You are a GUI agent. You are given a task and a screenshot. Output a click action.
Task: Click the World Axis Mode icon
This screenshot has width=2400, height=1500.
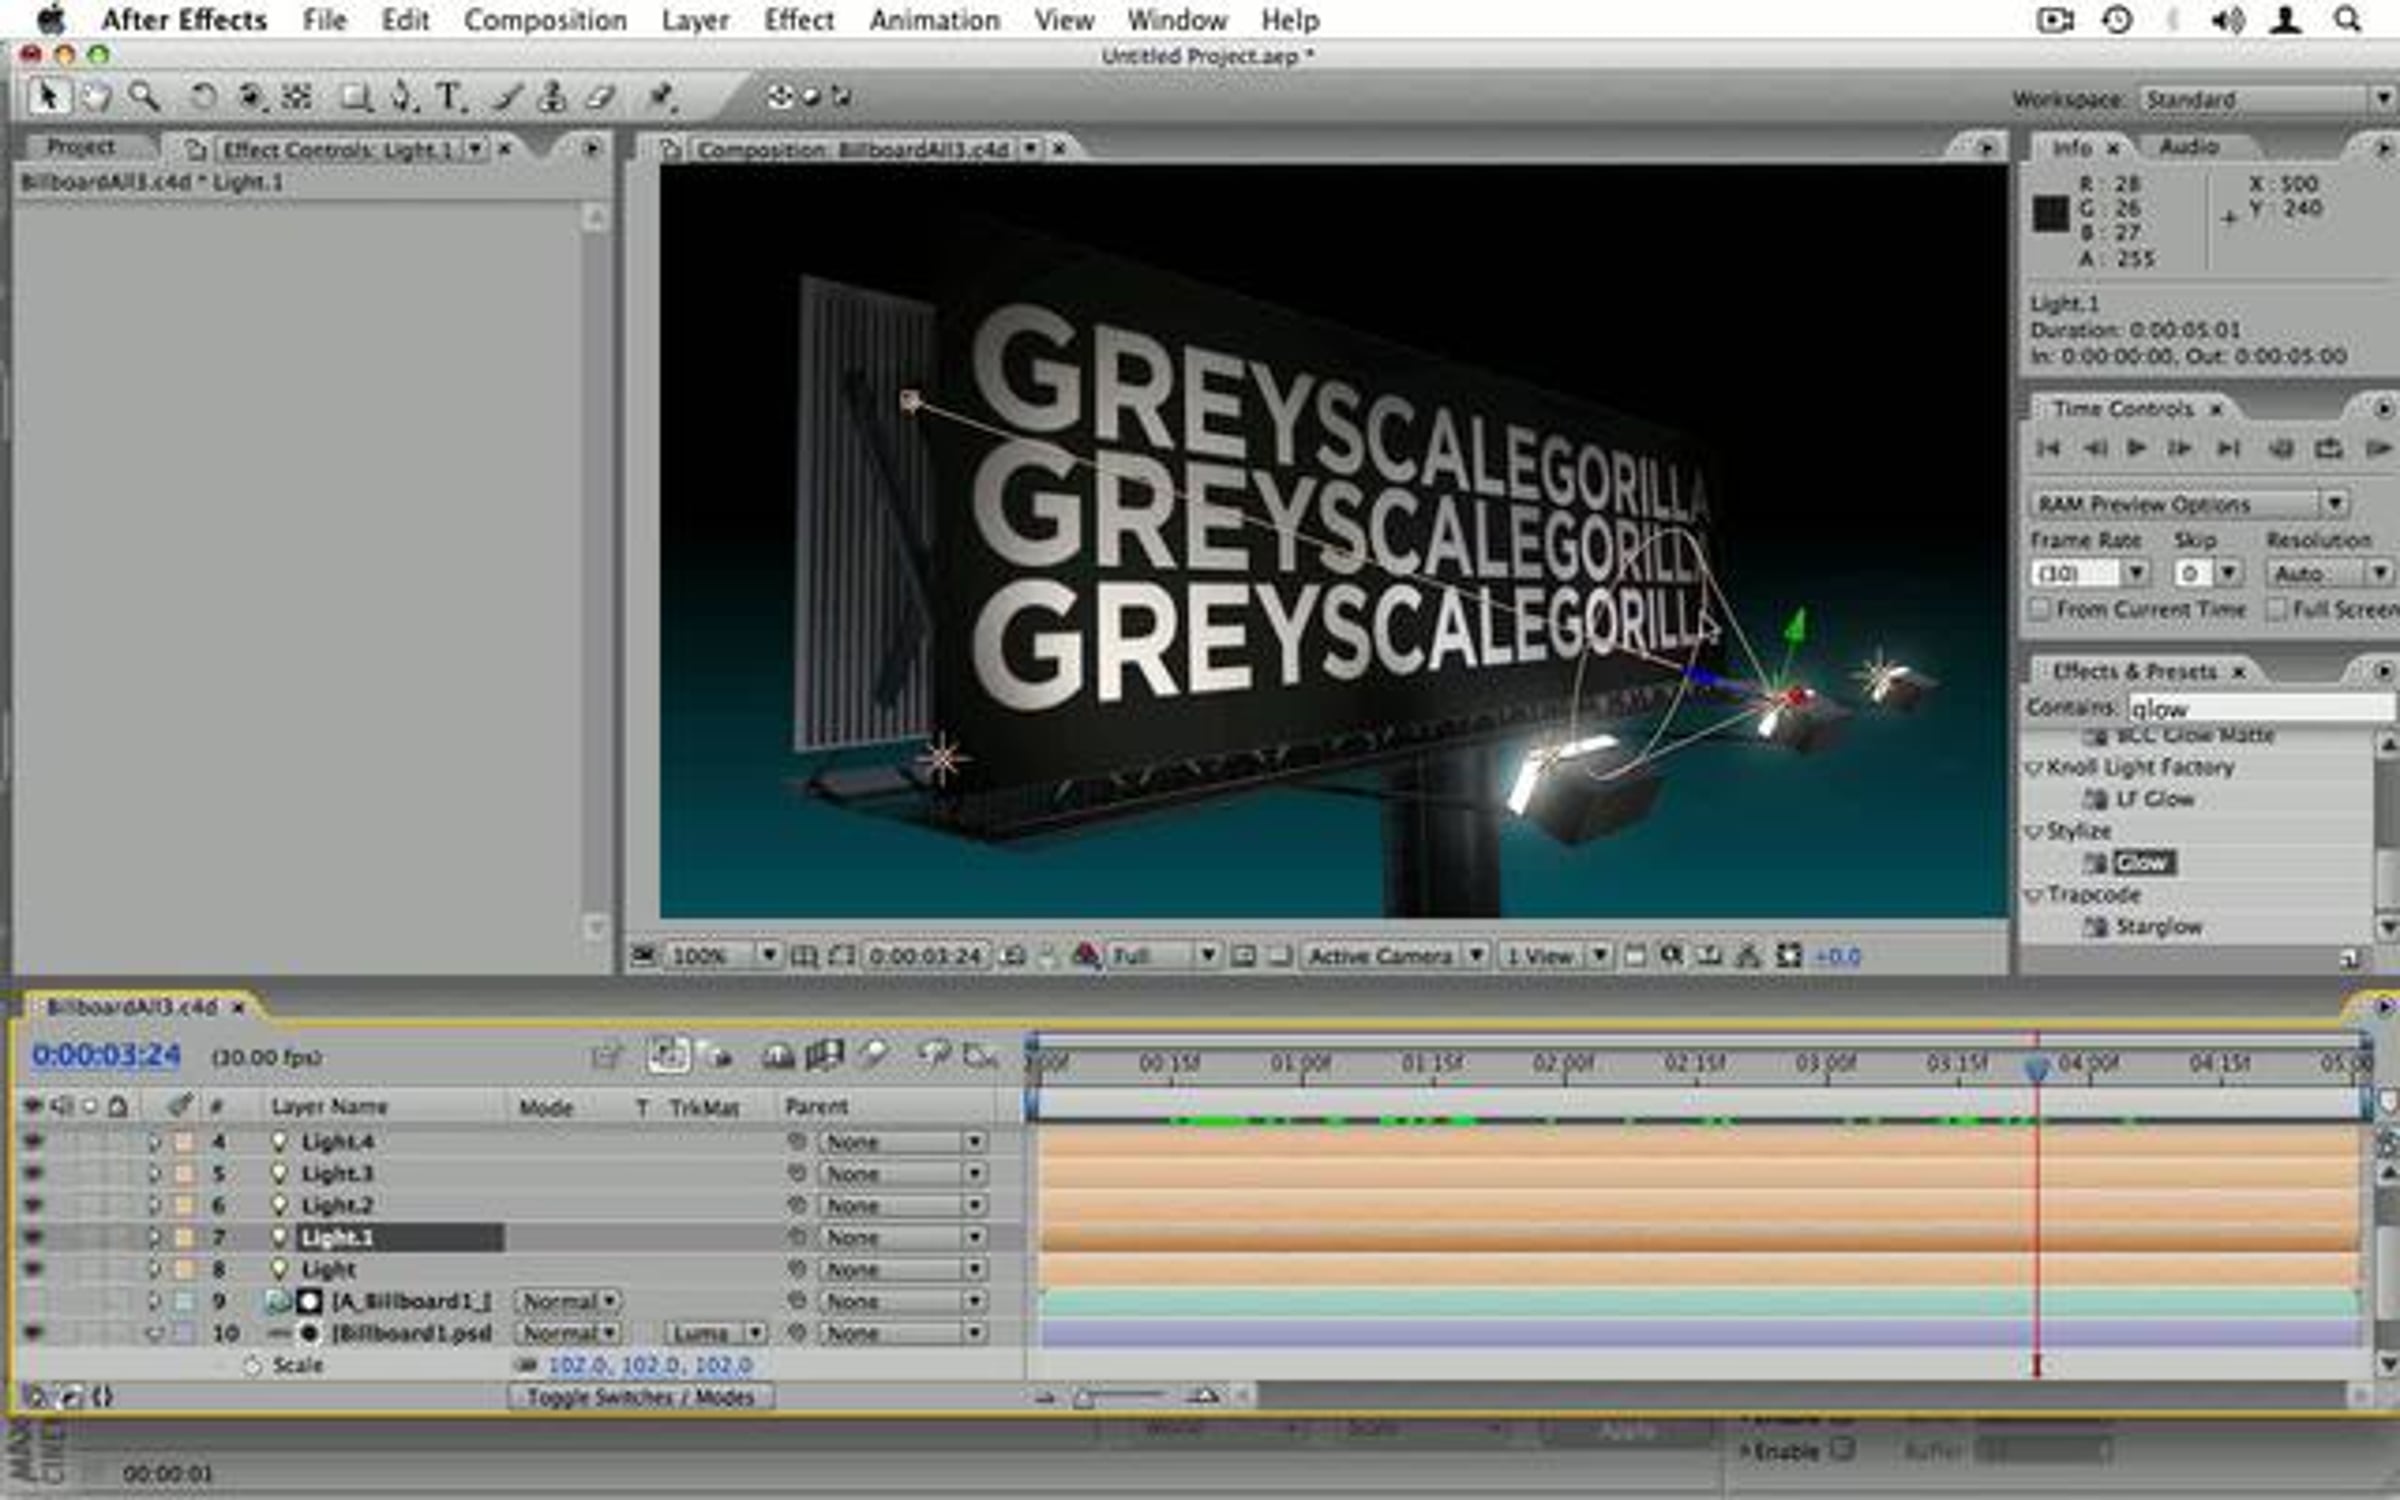(811, 97)
